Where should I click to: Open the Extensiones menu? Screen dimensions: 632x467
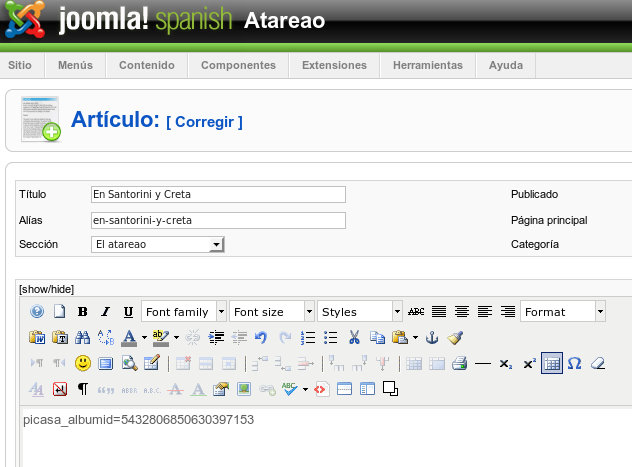click(334, 65)
